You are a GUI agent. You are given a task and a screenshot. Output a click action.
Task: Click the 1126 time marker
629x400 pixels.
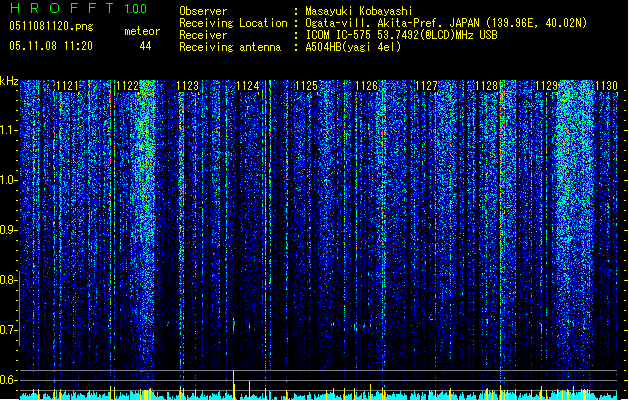click(x=367, y=86)
